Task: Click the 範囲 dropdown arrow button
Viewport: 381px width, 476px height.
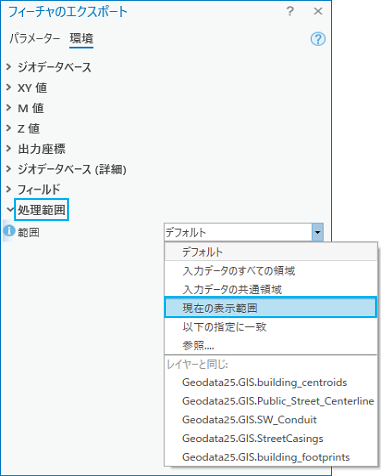Action: point(317,232)
